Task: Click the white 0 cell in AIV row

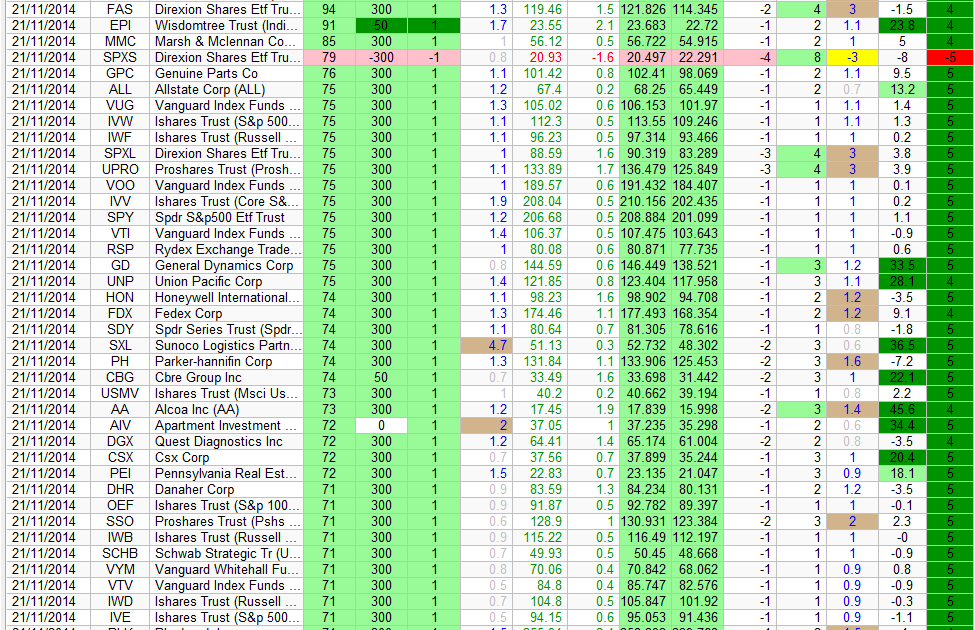Action: [380, 425]
